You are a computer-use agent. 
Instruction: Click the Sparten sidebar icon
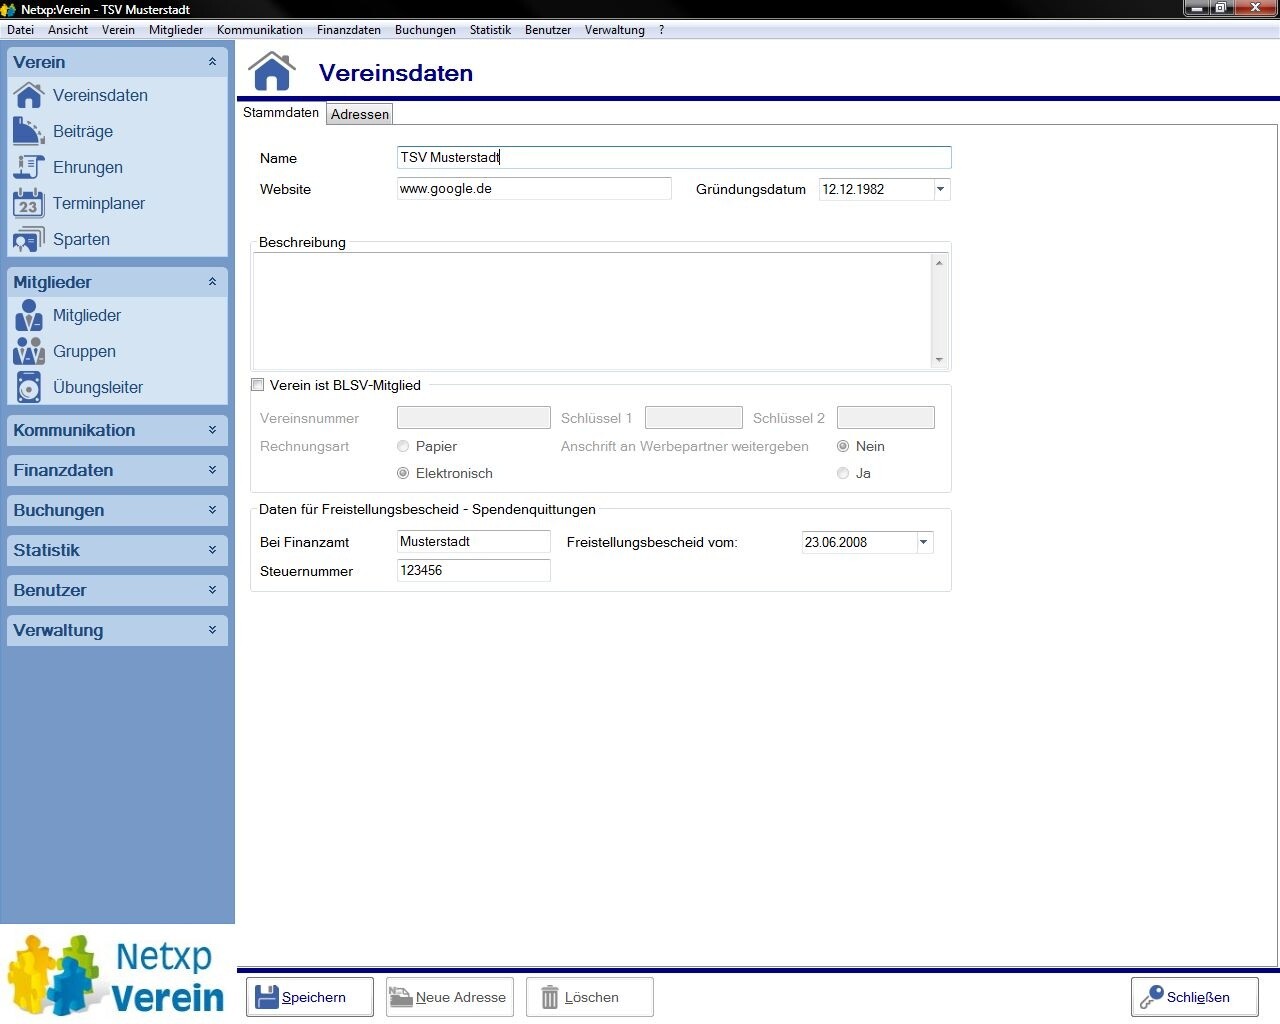29,239
